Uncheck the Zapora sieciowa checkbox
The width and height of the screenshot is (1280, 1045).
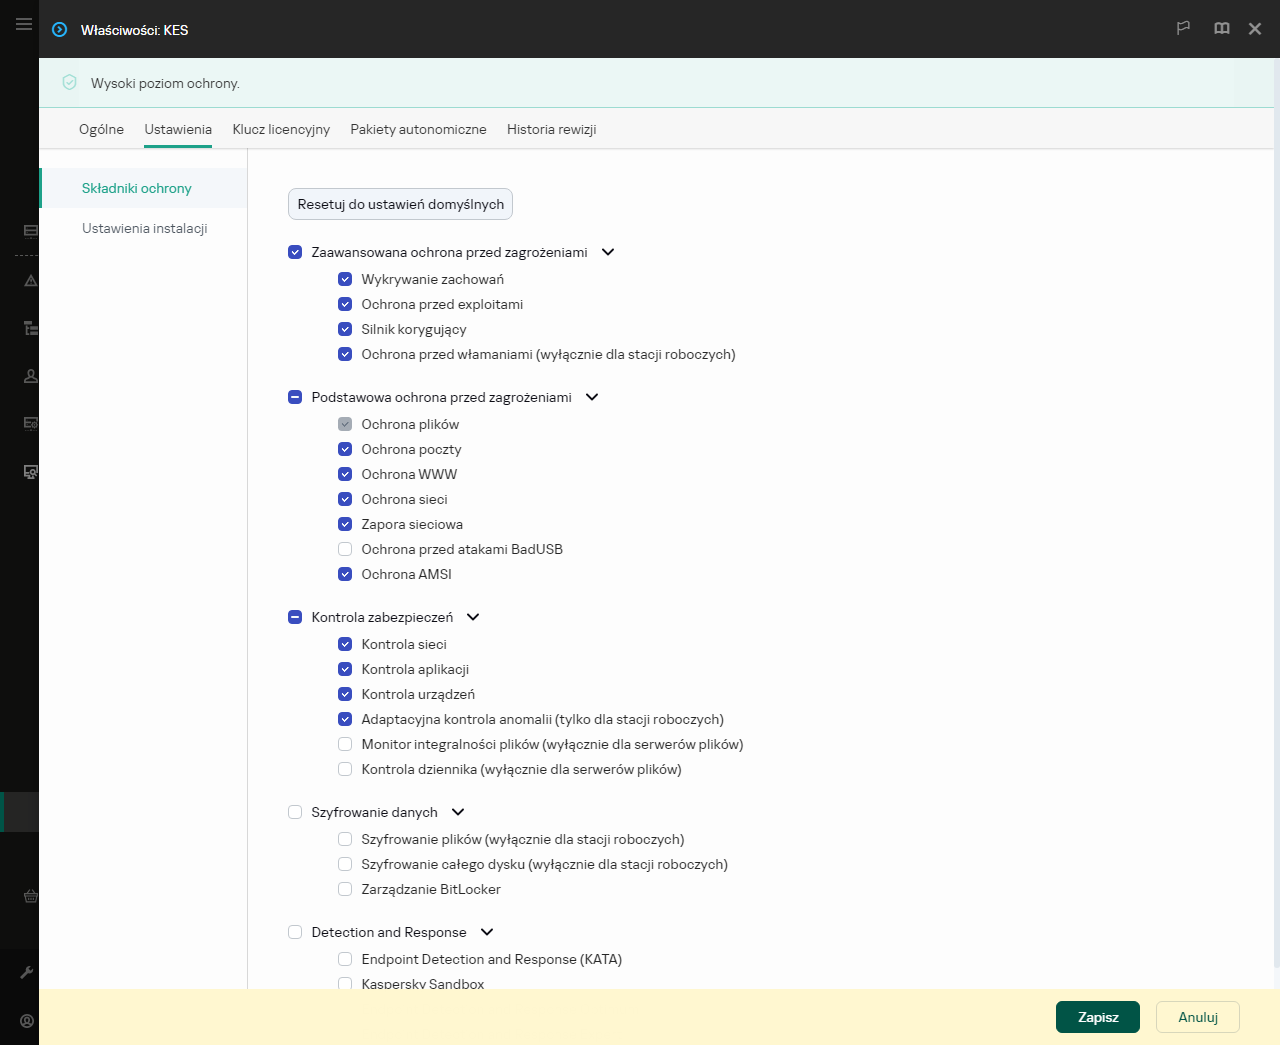point(345,524)
